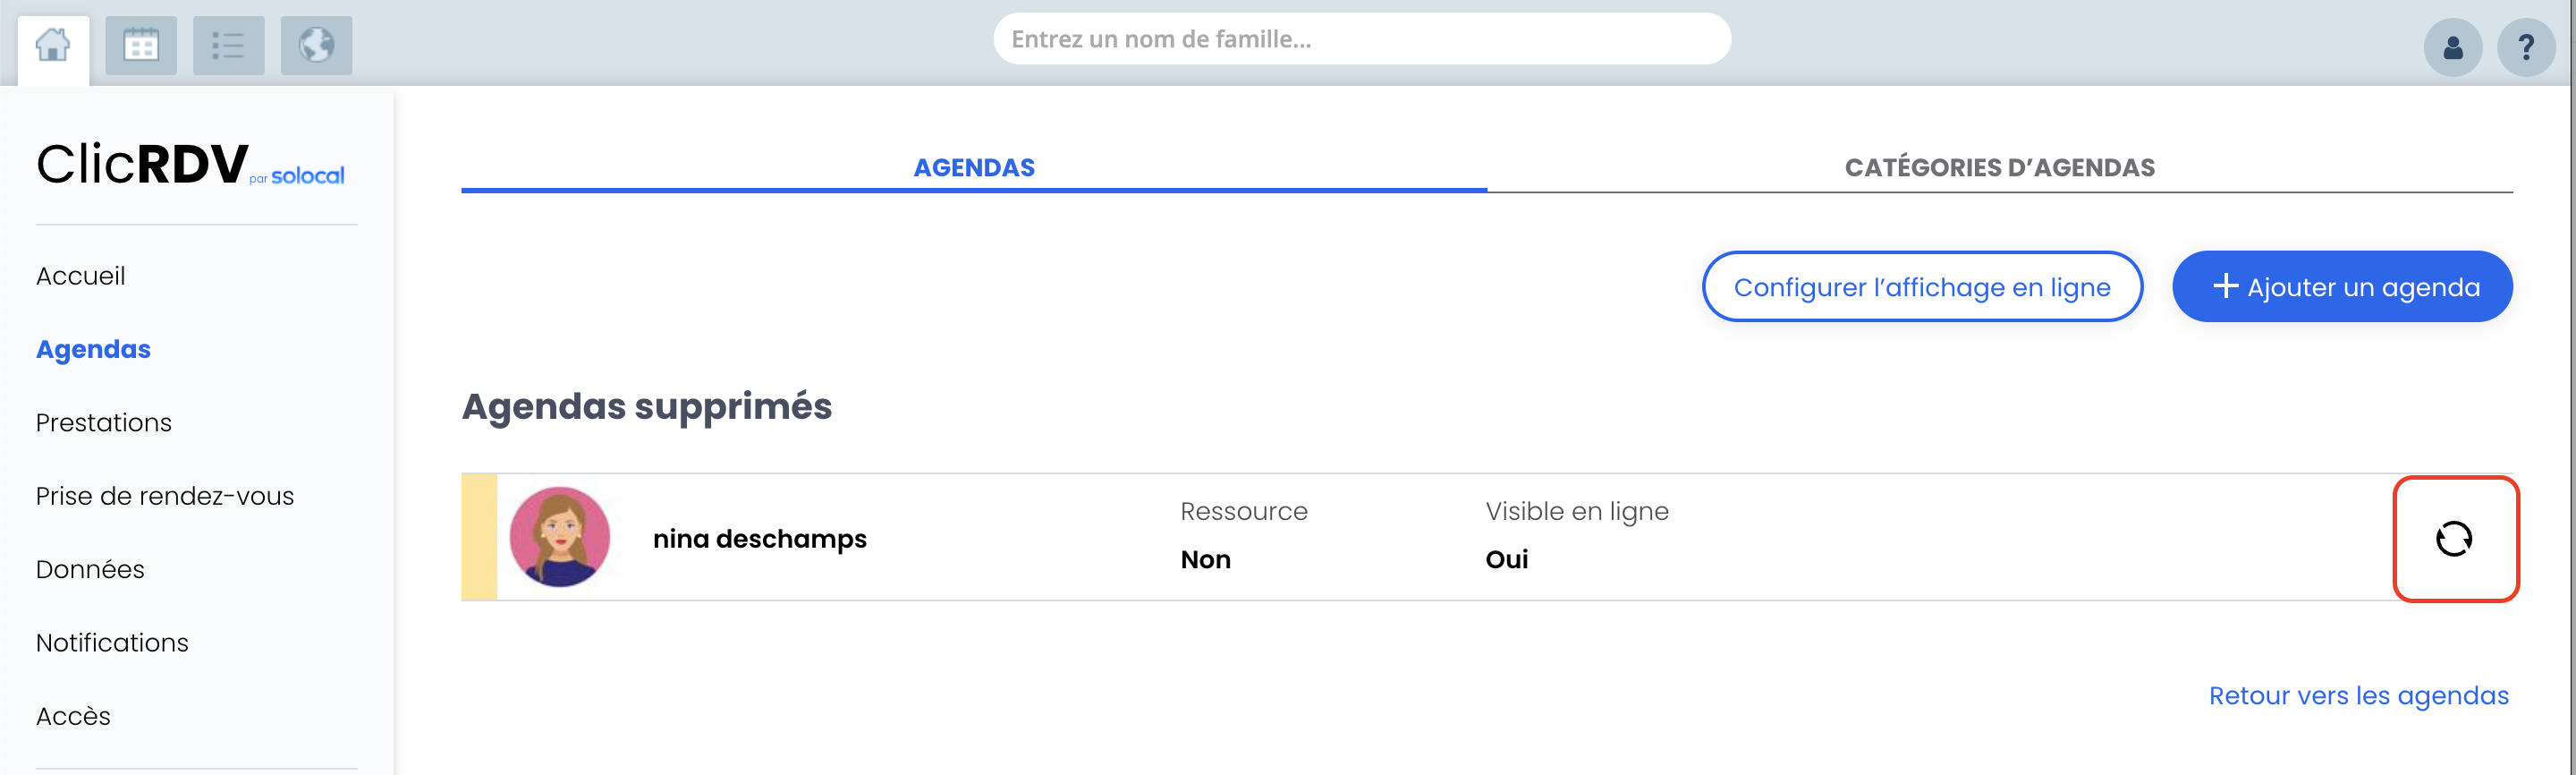This screenshot has height=775, width=2576.
Task: Click Configurer l'affichage en ligne button
Action: [1922, 287]
